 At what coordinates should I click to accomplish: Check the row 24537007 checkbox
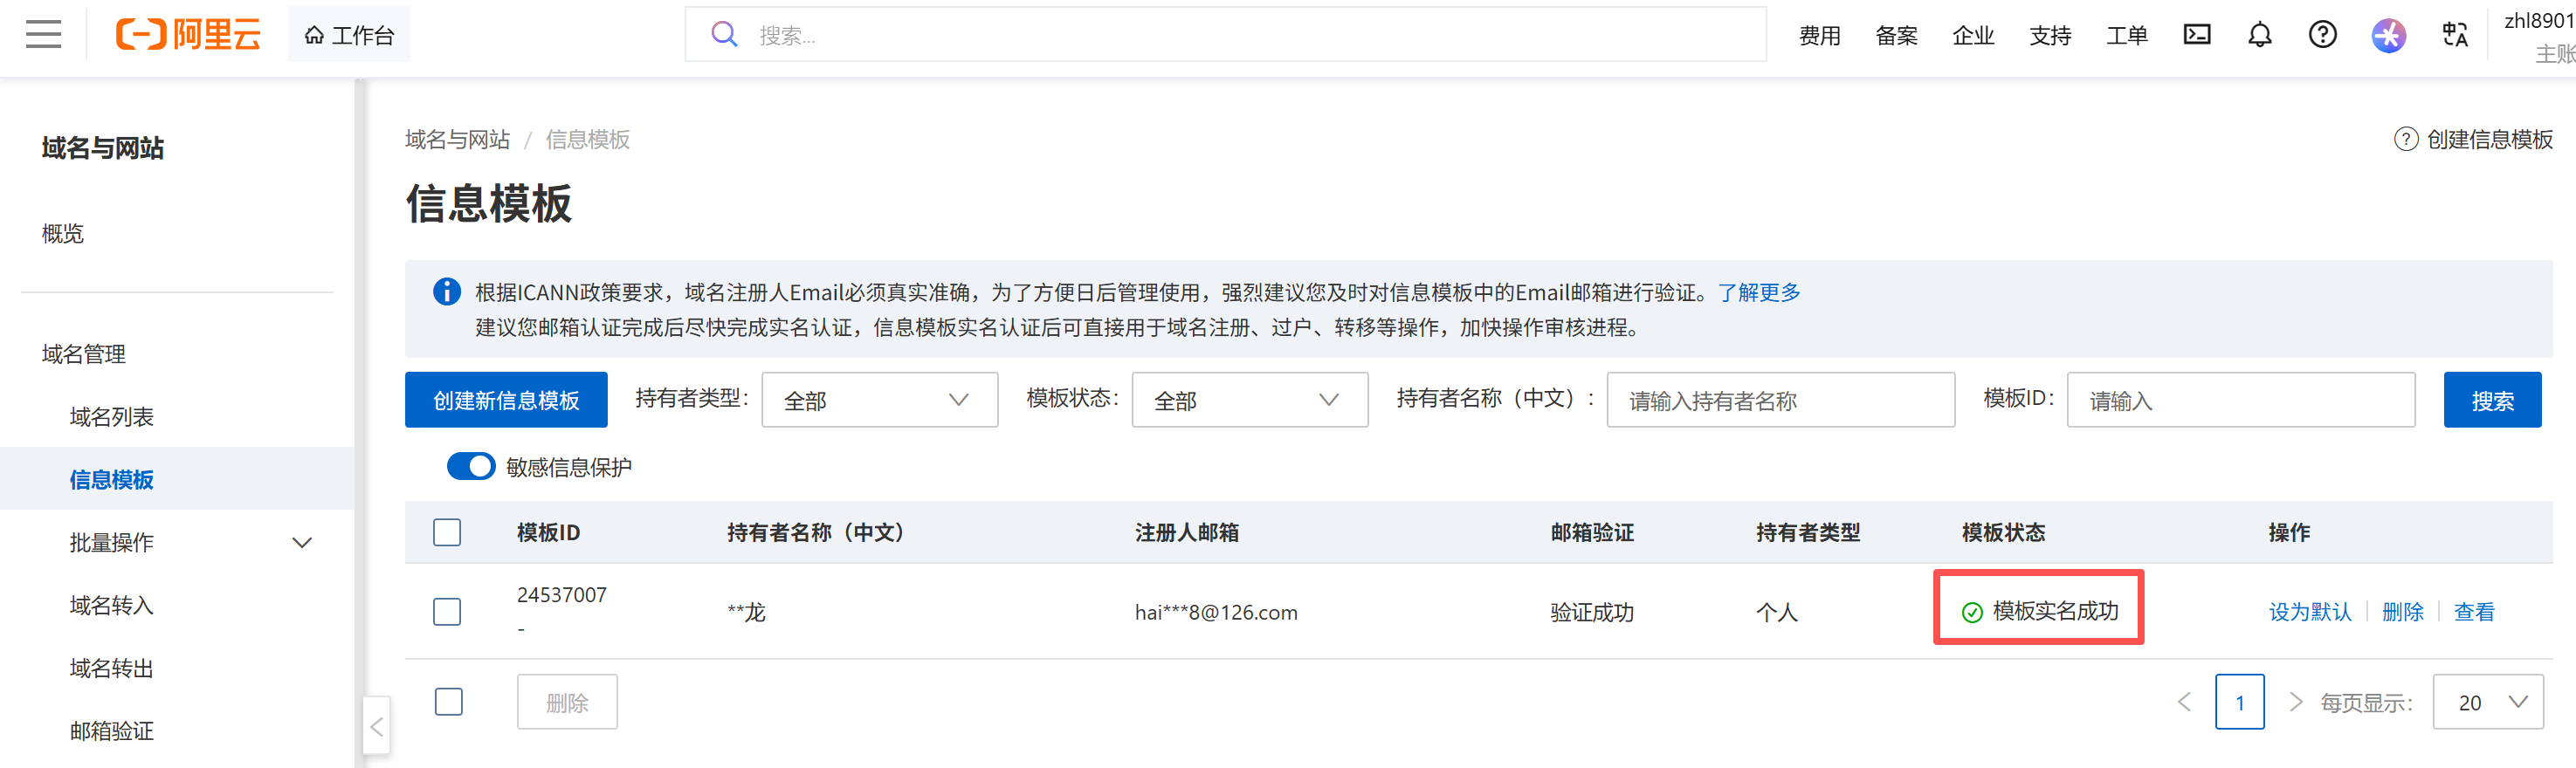click(x=447, y=612)
